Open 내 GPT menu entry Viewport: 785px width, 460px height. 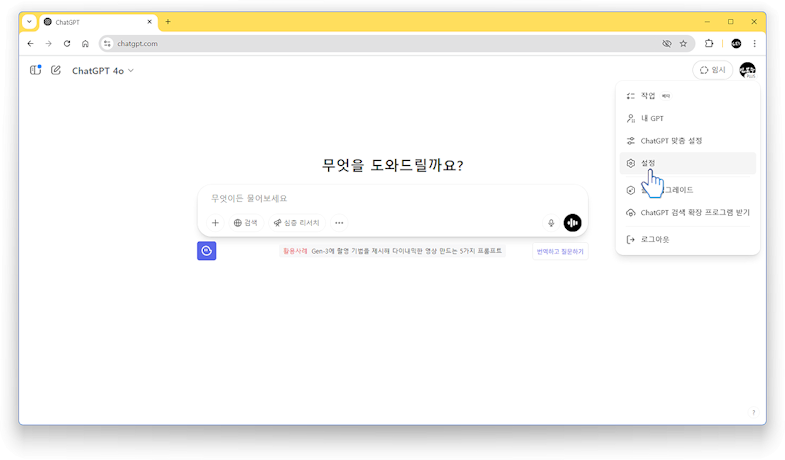[x=688, y=118]
